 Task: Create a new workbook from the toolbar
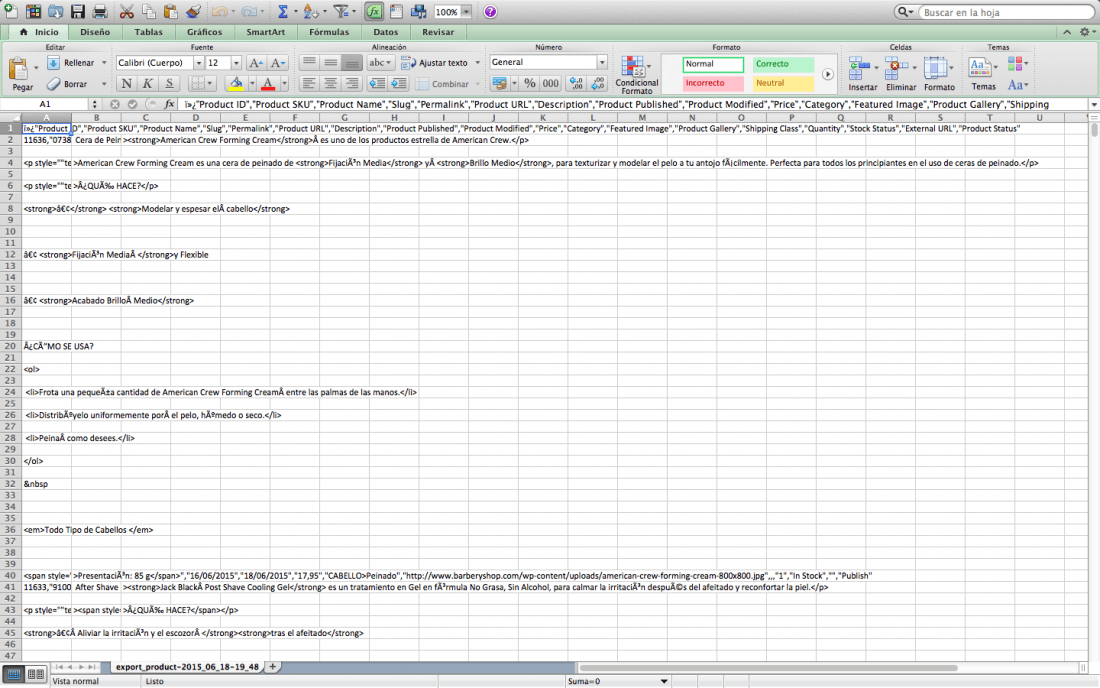[x=11, y=11]
